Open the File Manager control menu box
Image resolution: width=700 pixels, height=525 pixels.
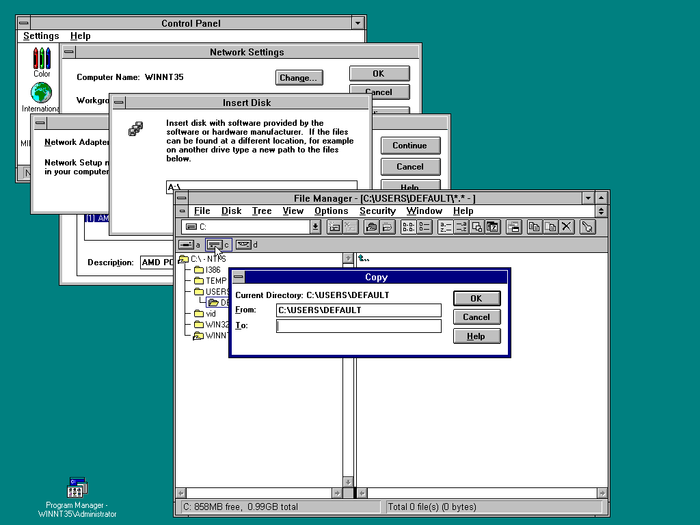182,198
